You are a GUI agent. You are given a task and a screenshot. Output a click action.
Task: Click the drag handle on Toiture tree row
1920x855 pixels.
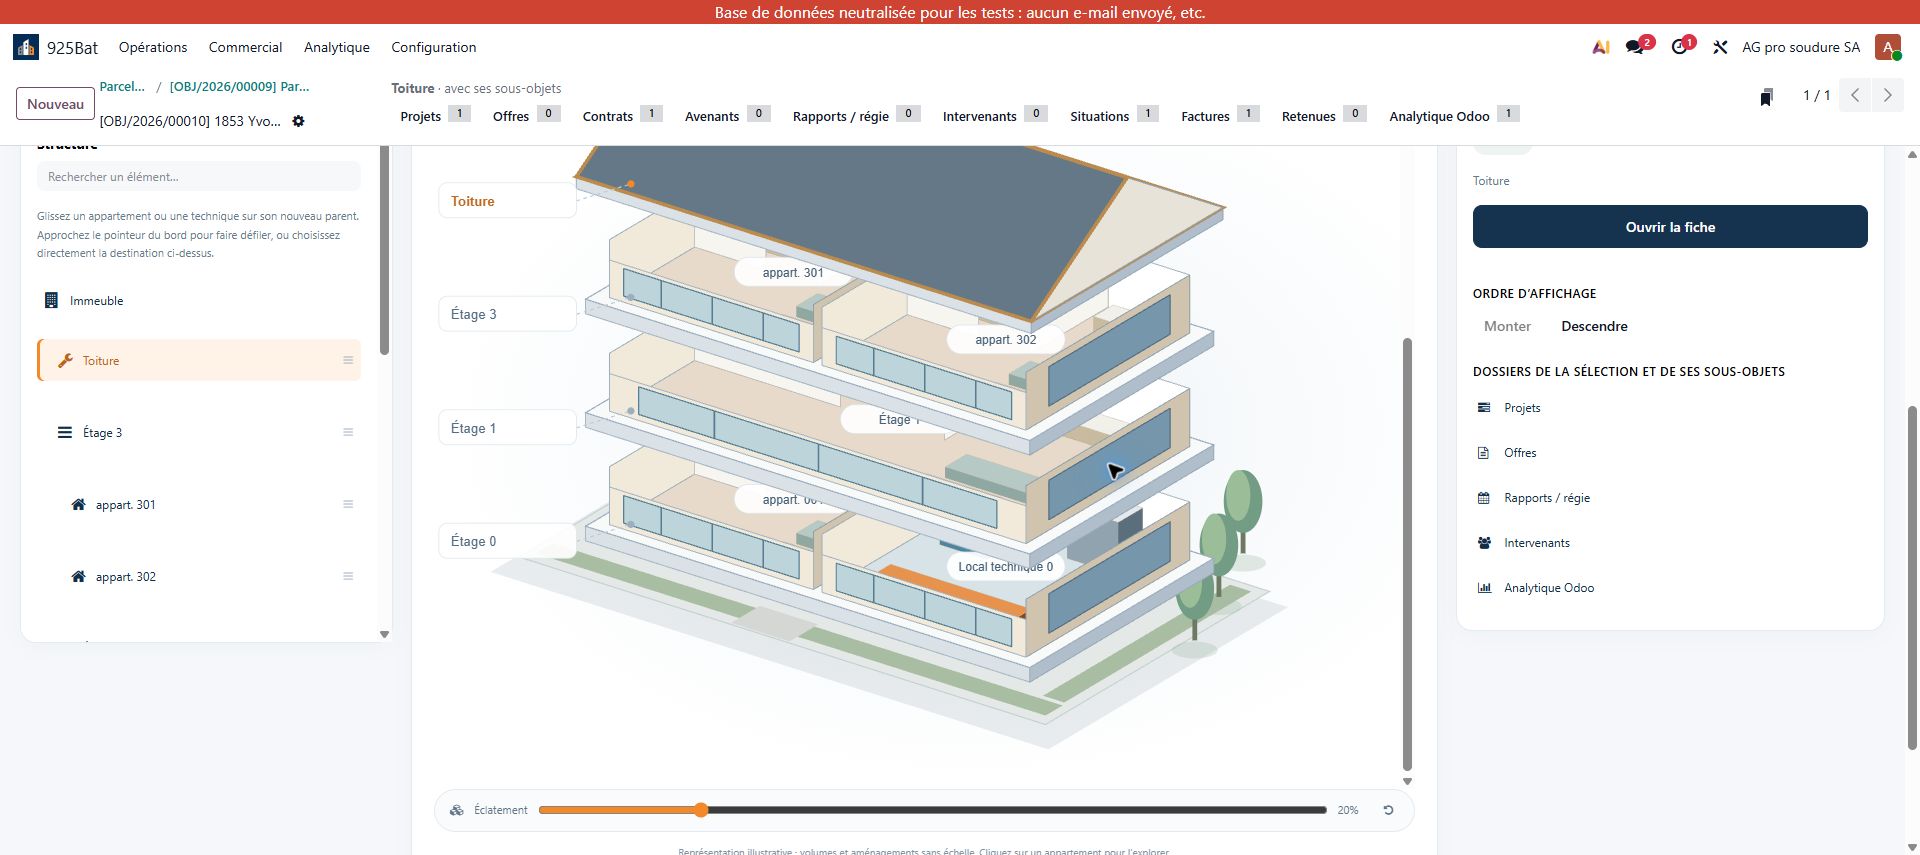(x=348, y=360)
